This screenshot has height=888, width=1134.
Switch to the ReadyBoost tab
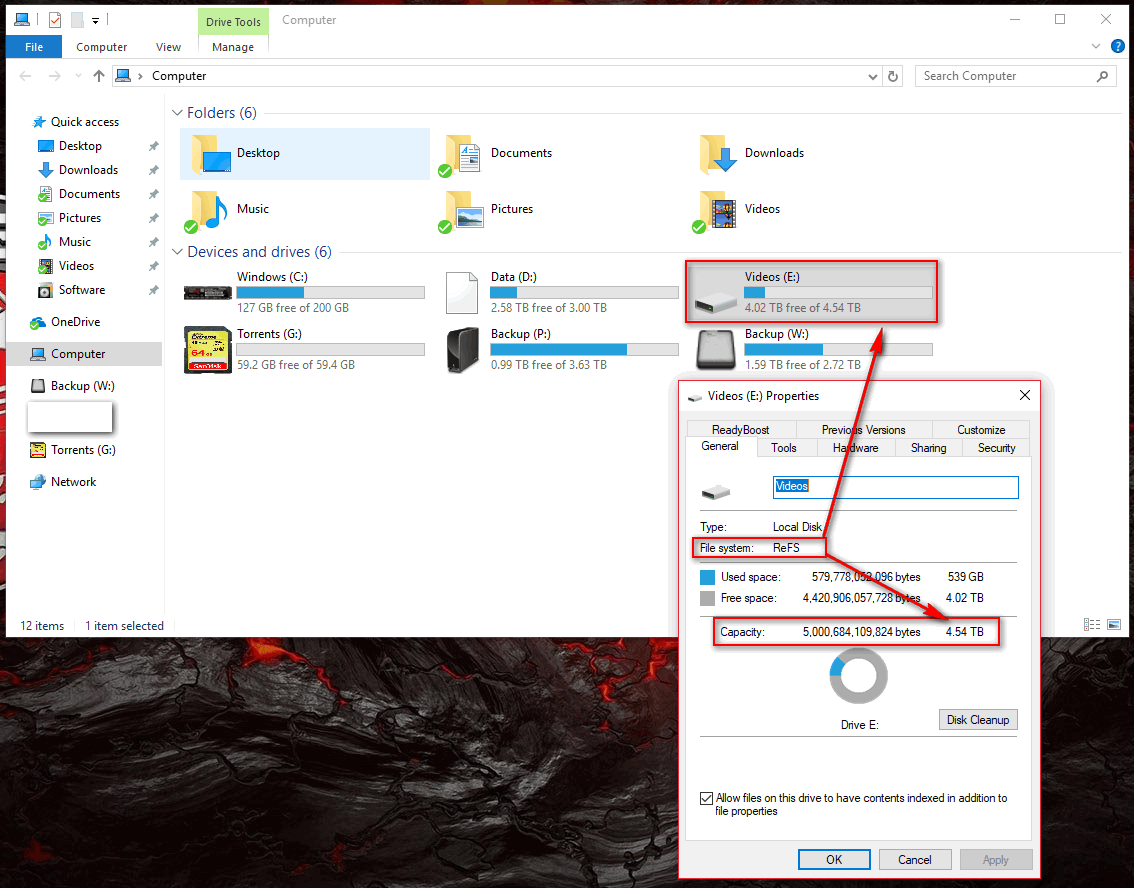click(741, 430)
